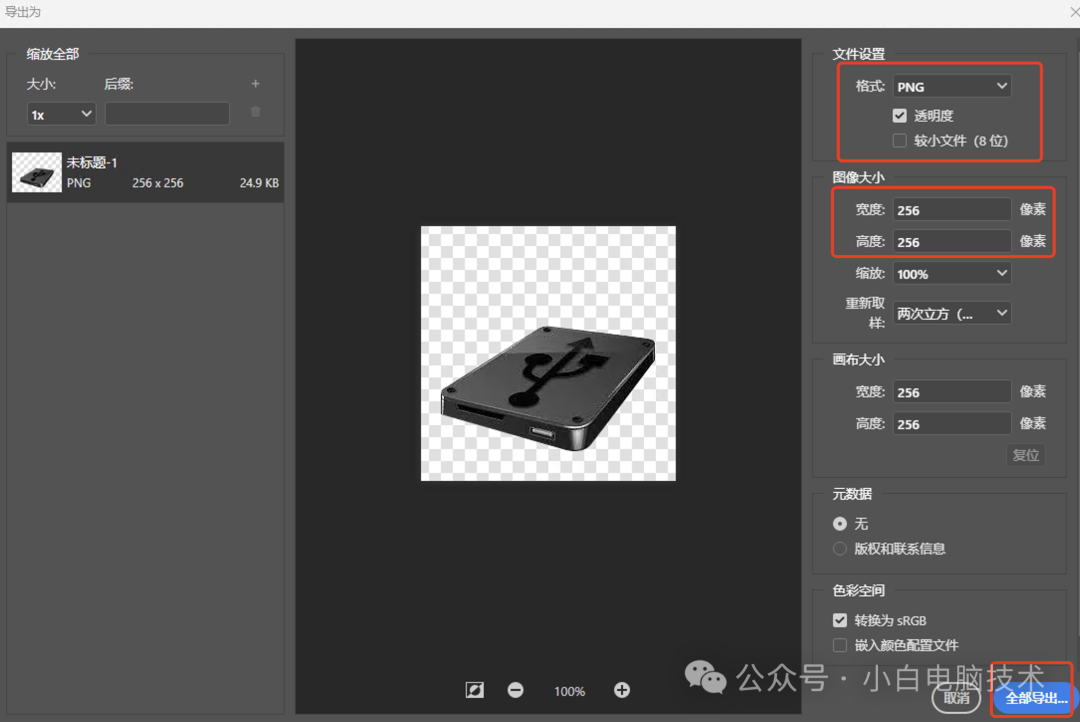Zoom in preview with plus icon
Image resolution: width=1080 pixels, height=722 pixels.
point(621,690)
